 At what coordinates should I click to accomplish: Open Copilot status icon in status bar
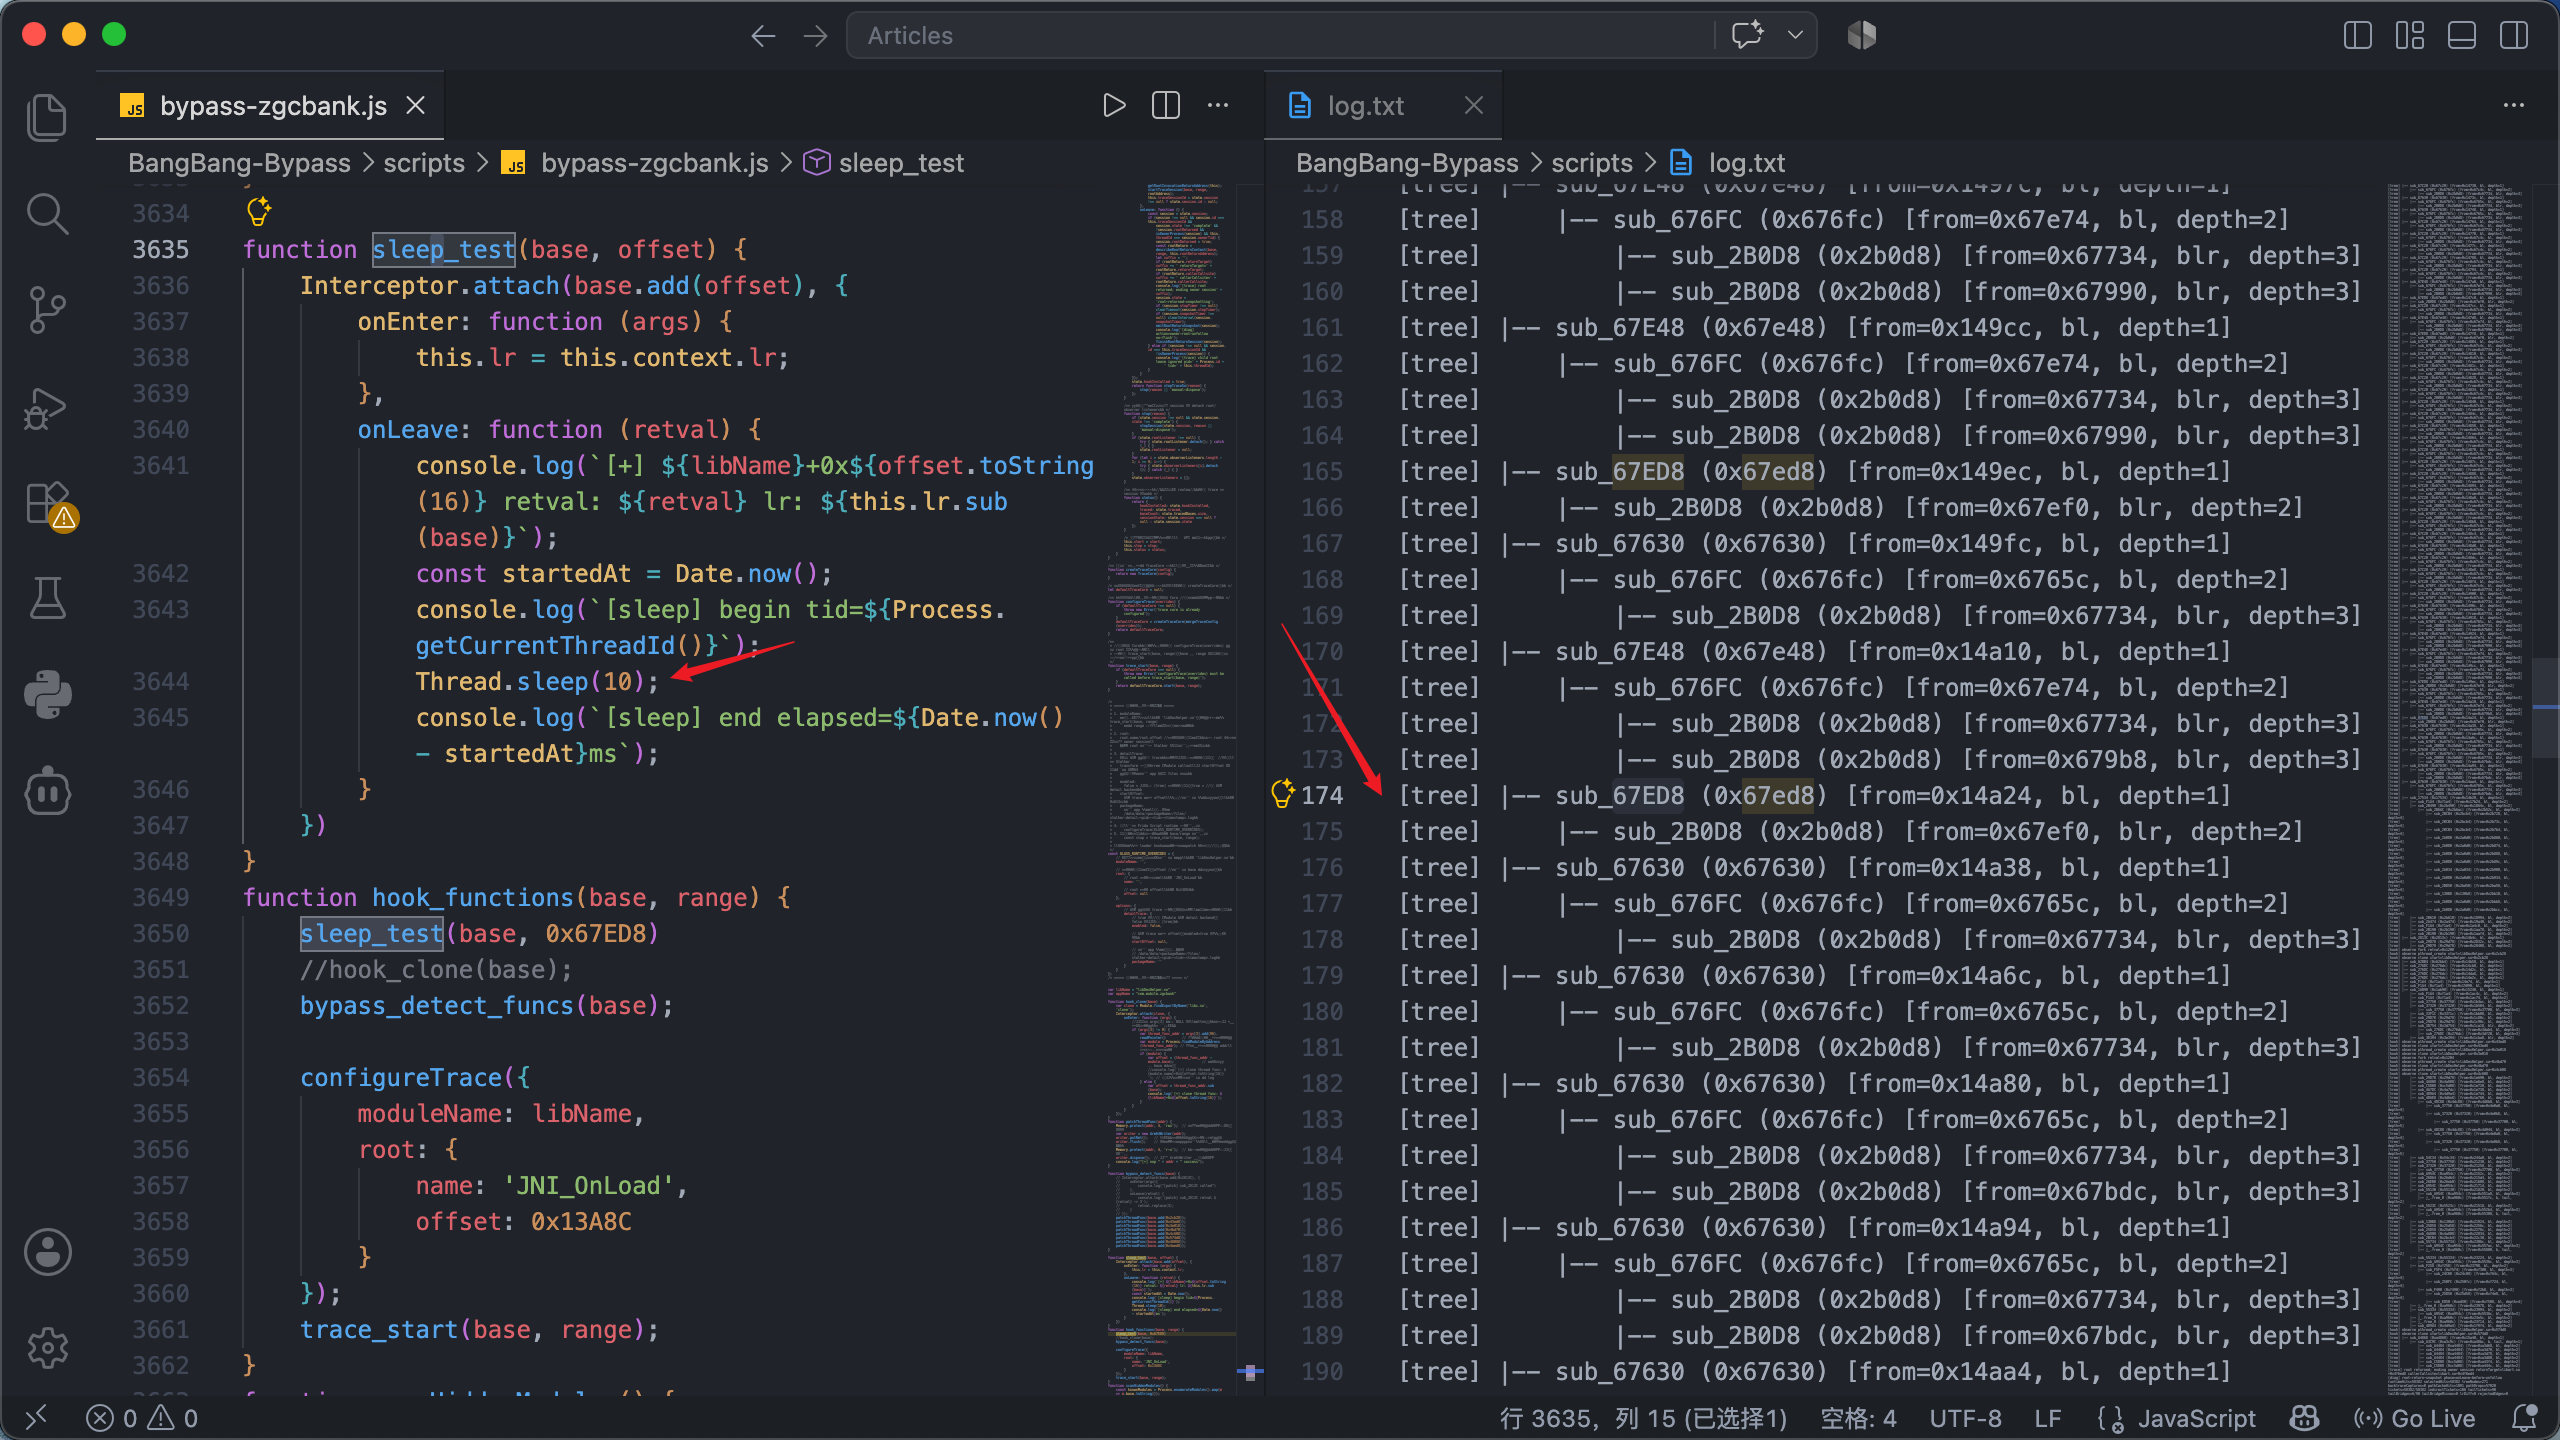pyautogui.click(x=2304, y=1418)
